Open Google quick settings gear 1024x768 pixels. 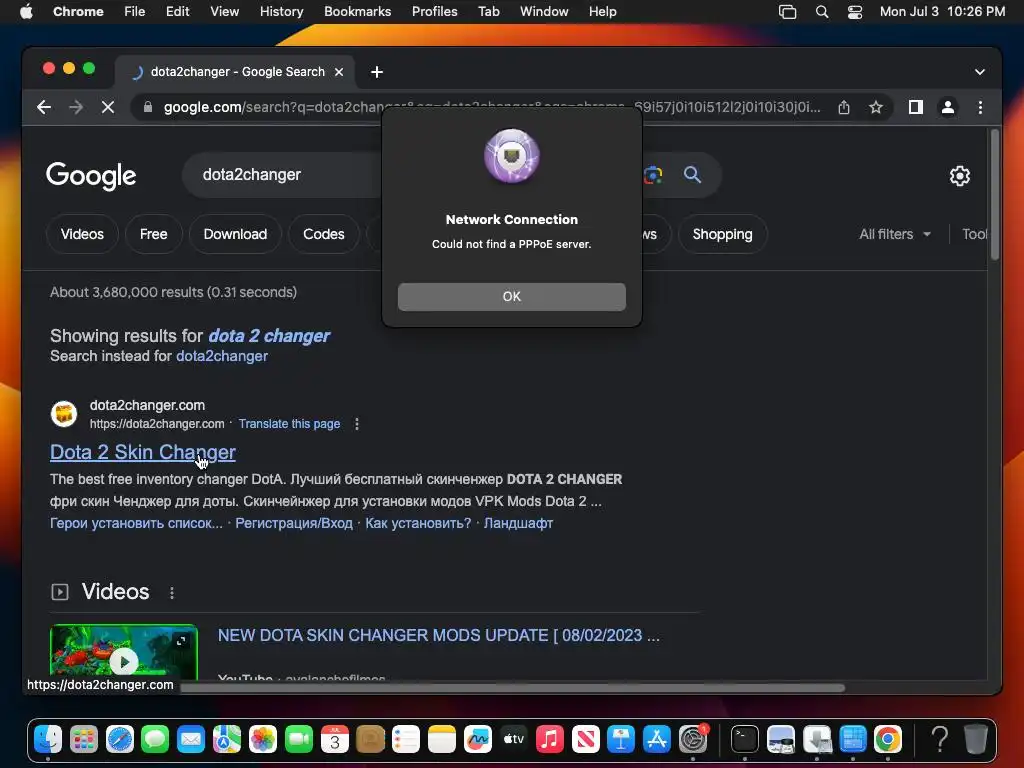click(x=959, y=176)
